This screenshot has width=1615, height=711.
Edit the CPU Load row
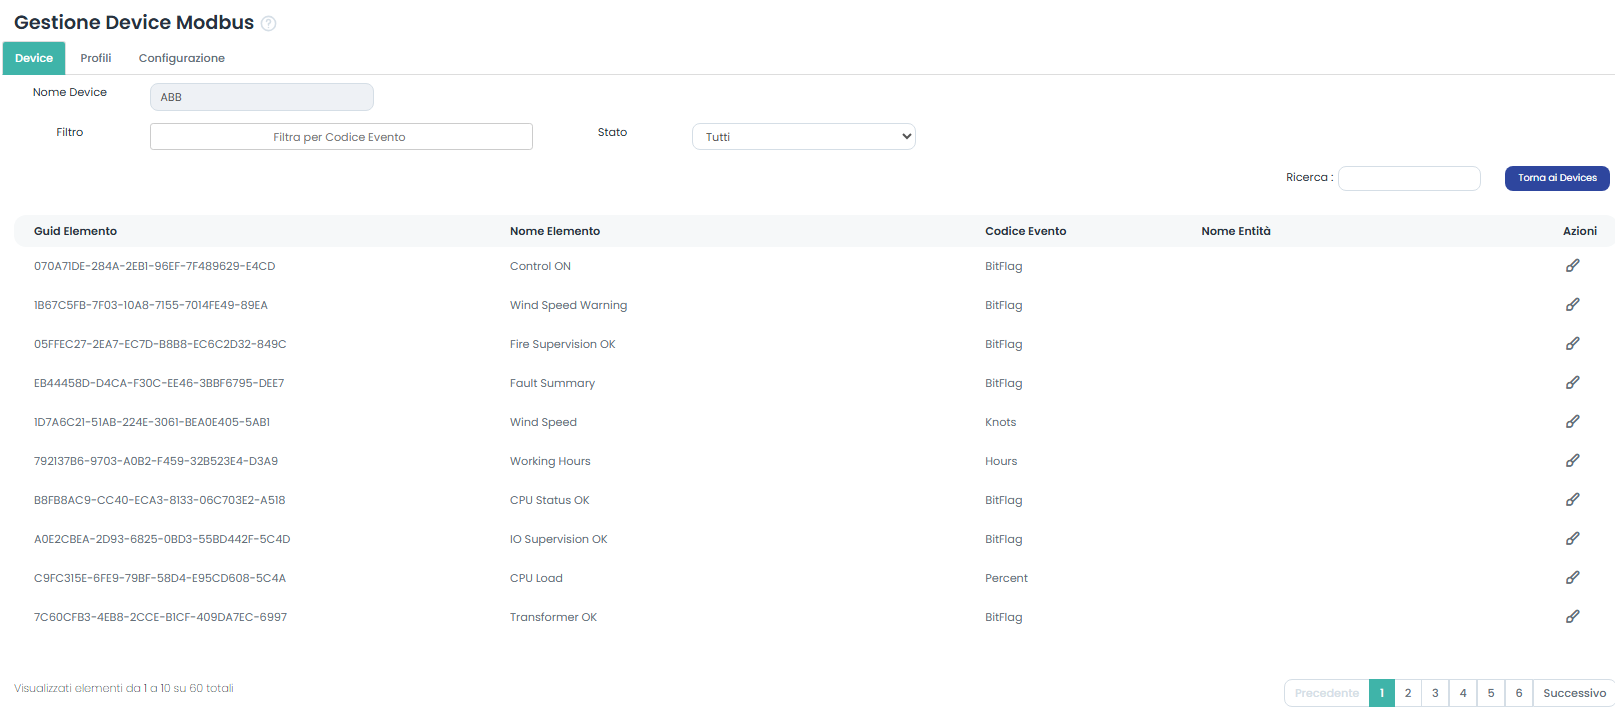pos(1572,578)
